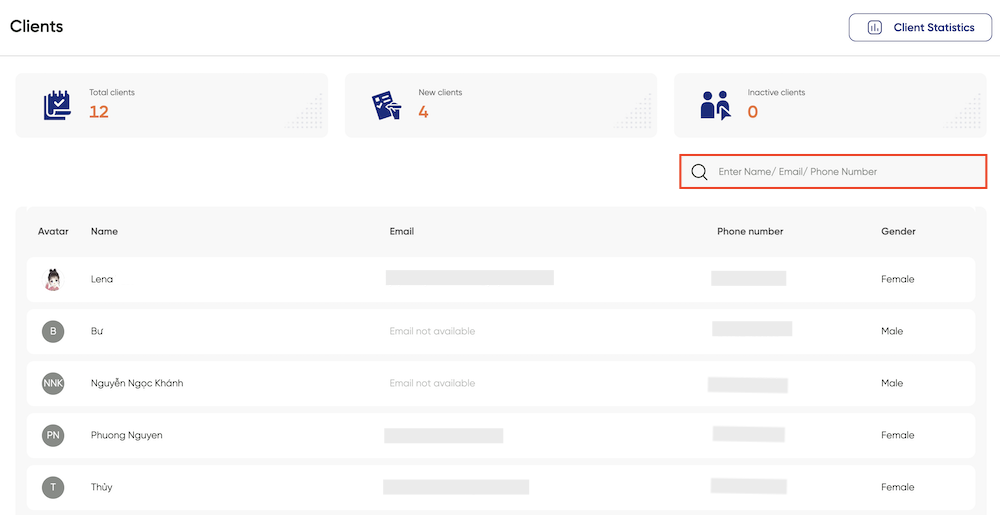
Task: Click the NNK avatar circle
Action: [53, 383]
